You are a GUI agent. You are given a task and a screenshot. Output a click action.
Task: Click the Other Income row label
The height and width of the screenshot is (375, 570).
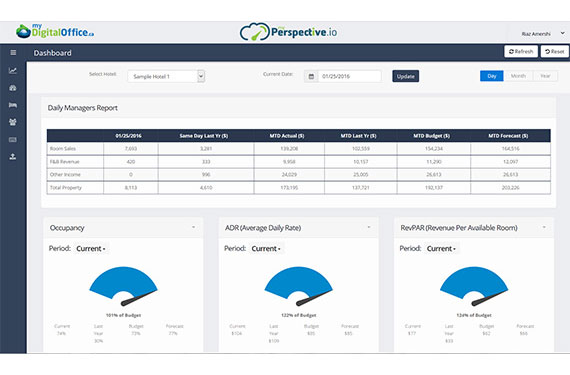pos(65,175)
